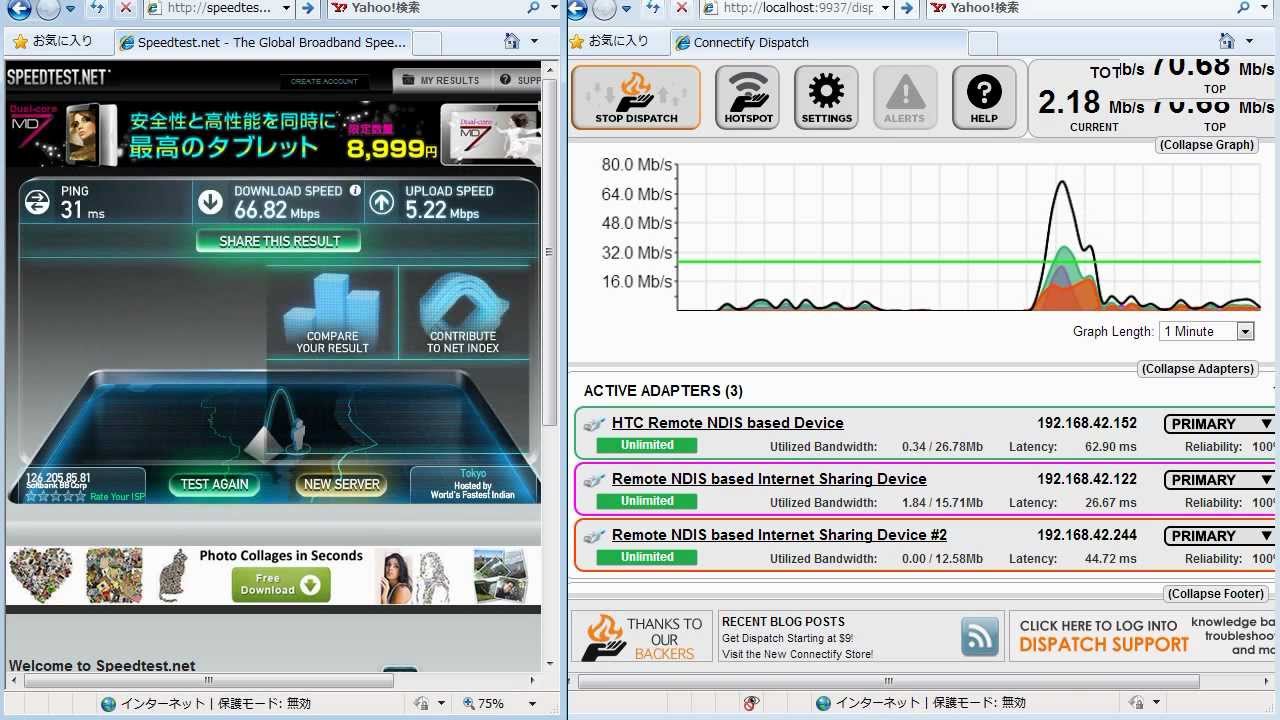The width and height of the screenshot is (1280, 720).
Task: Open Dispatch Settings gear icon
Action: (x=826, y=97)
